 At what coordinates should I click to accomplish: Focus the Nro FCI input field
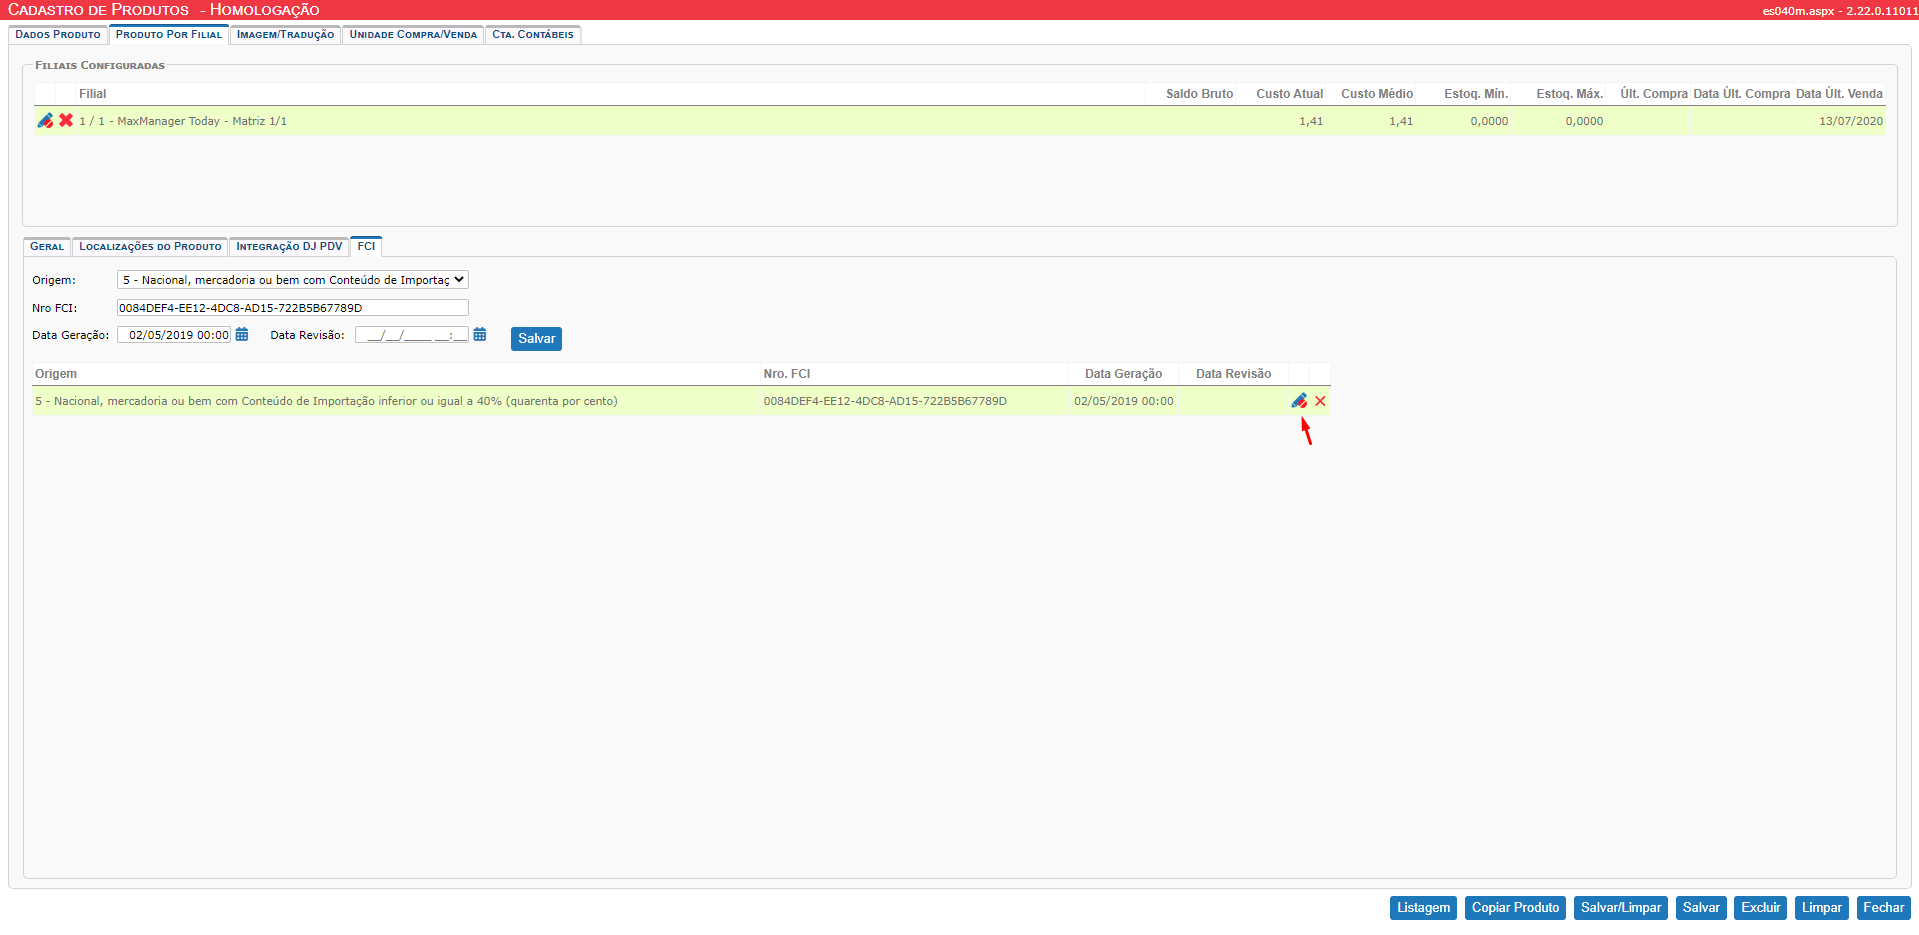pyautogui.click(x=293, y=308)
